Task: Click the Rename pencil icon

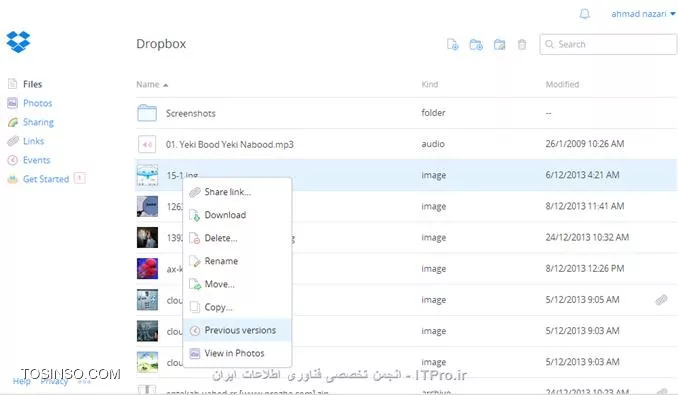Action: click(195, 261)
